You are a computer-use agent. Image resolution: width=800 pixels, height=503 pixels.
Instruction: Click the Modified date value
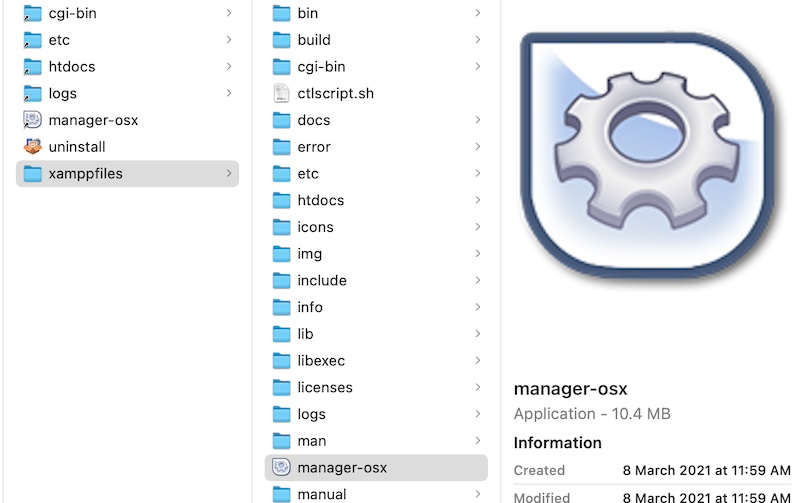(x=706, y=497)
